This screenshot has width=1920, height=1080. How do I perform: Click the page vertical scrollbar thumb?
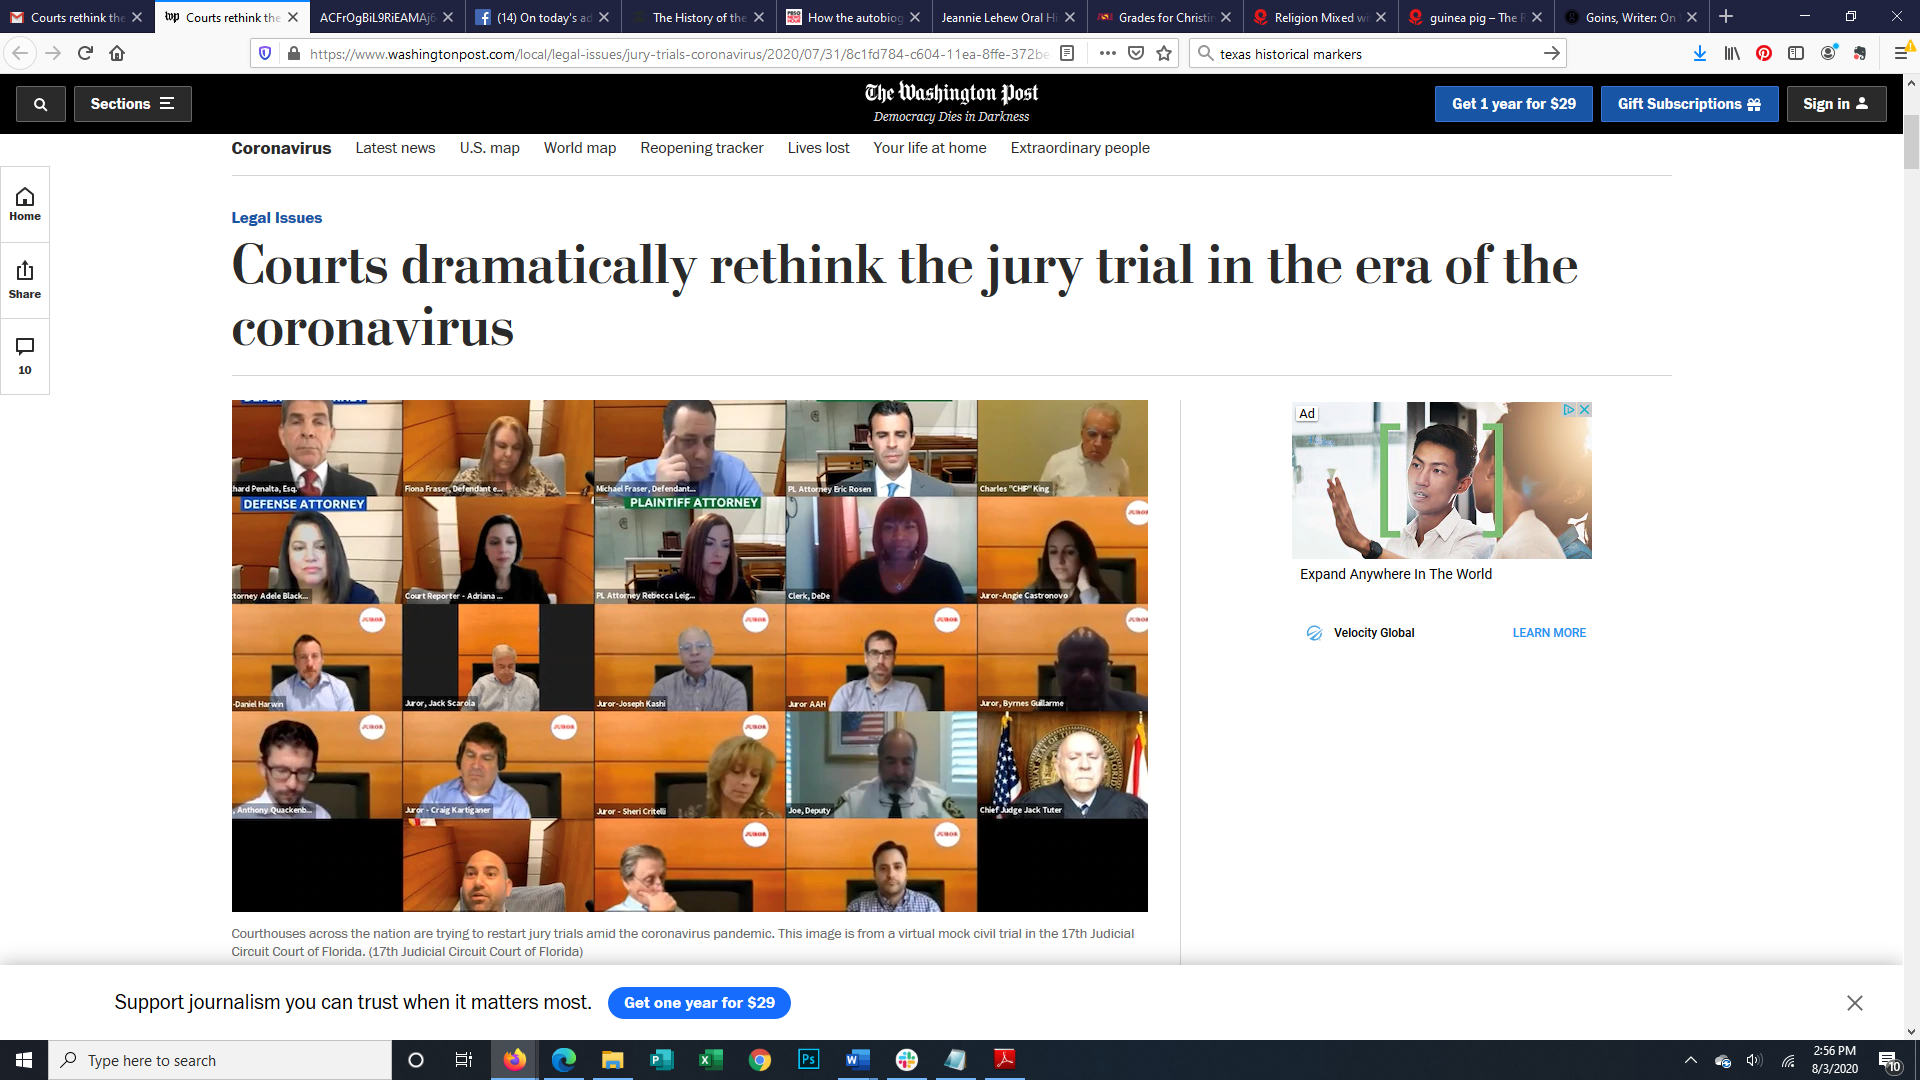(1911, 140)
